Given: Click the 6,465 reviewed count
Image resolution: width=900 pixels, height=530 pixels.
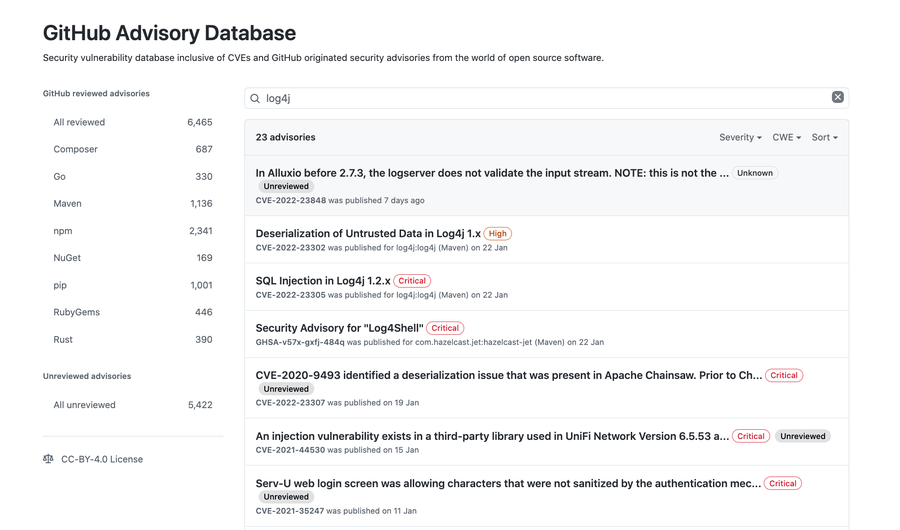Looking at the screenshot, I should pos(200,122).
